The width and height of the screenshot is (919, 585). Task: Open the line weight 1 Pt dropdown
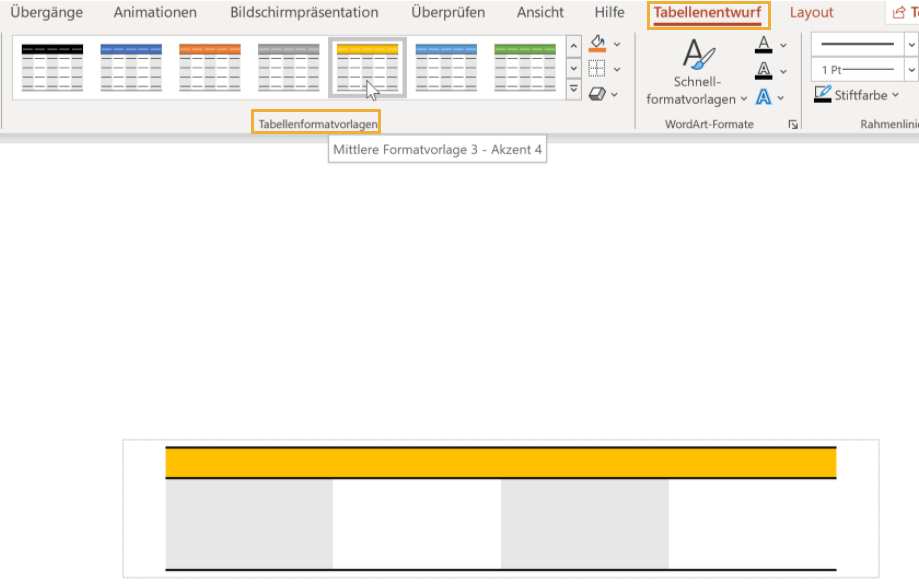[x=911, y=68]
